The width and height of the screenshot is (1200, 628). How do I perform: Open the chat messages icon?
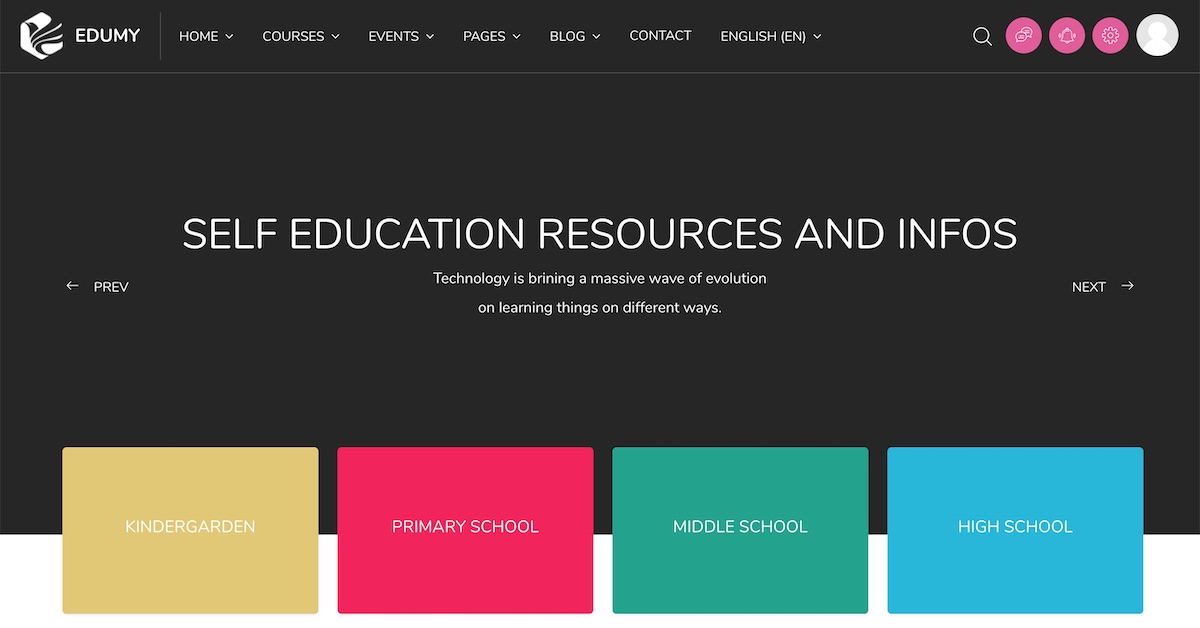tap(1023, 36)
